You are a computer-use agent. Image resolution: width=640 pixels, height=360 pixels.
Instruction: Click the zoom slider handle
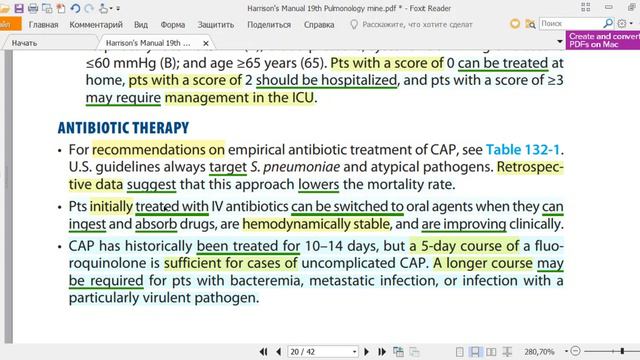pos(622,351)
